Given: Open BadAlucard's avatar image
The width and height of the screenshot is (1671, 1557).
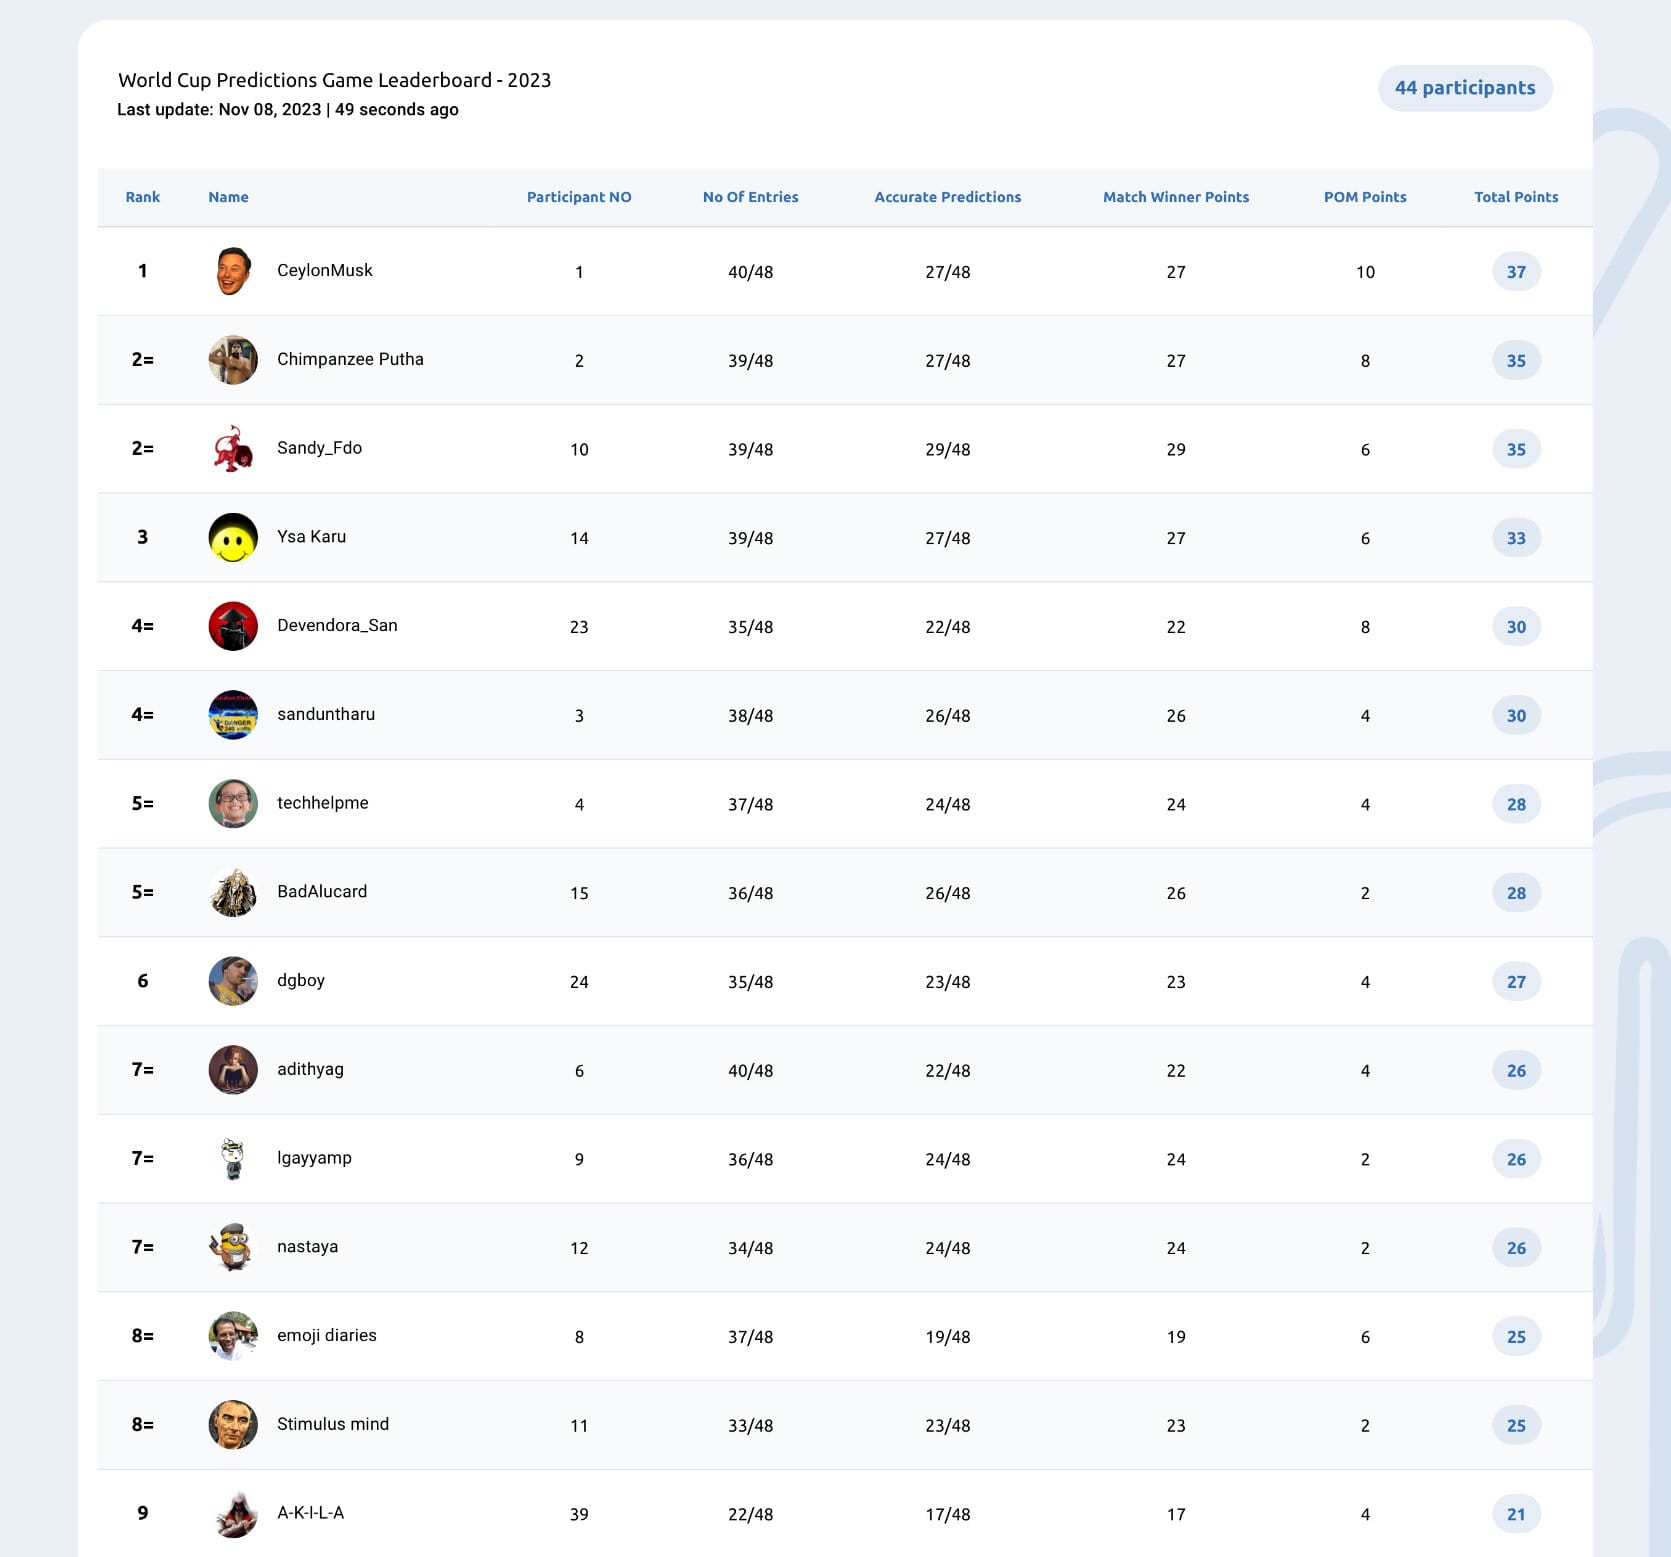Looking at the screenshot, I should (x=233, y=892).
